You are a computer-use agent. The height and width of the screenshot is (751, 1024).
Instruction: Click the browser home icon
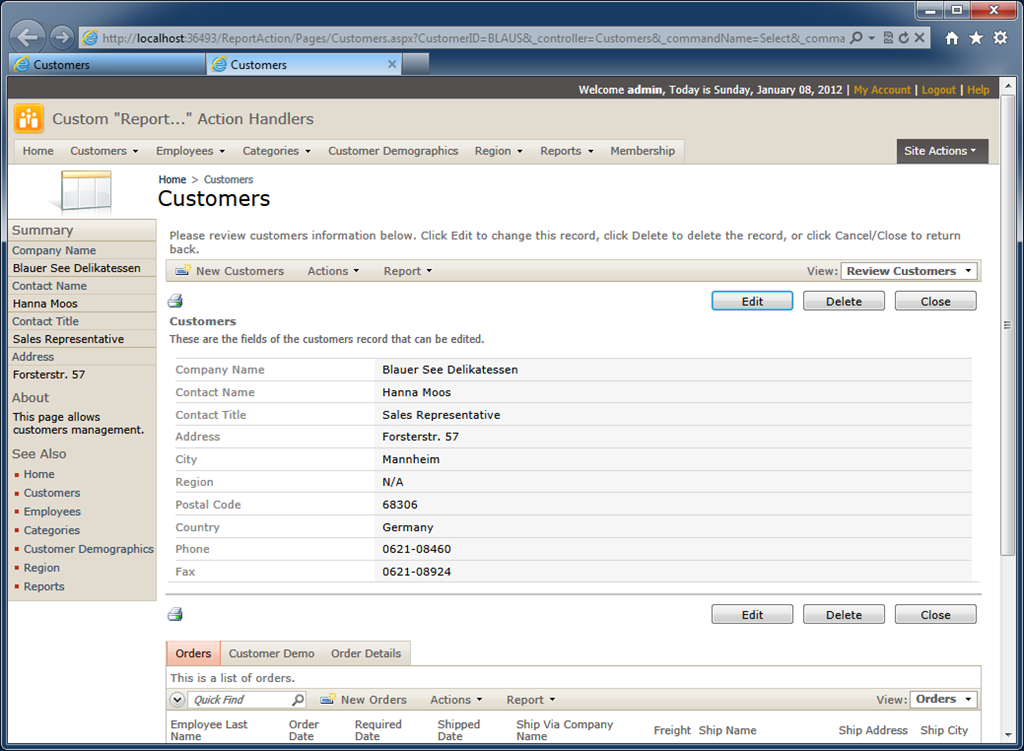coord(952,38)
